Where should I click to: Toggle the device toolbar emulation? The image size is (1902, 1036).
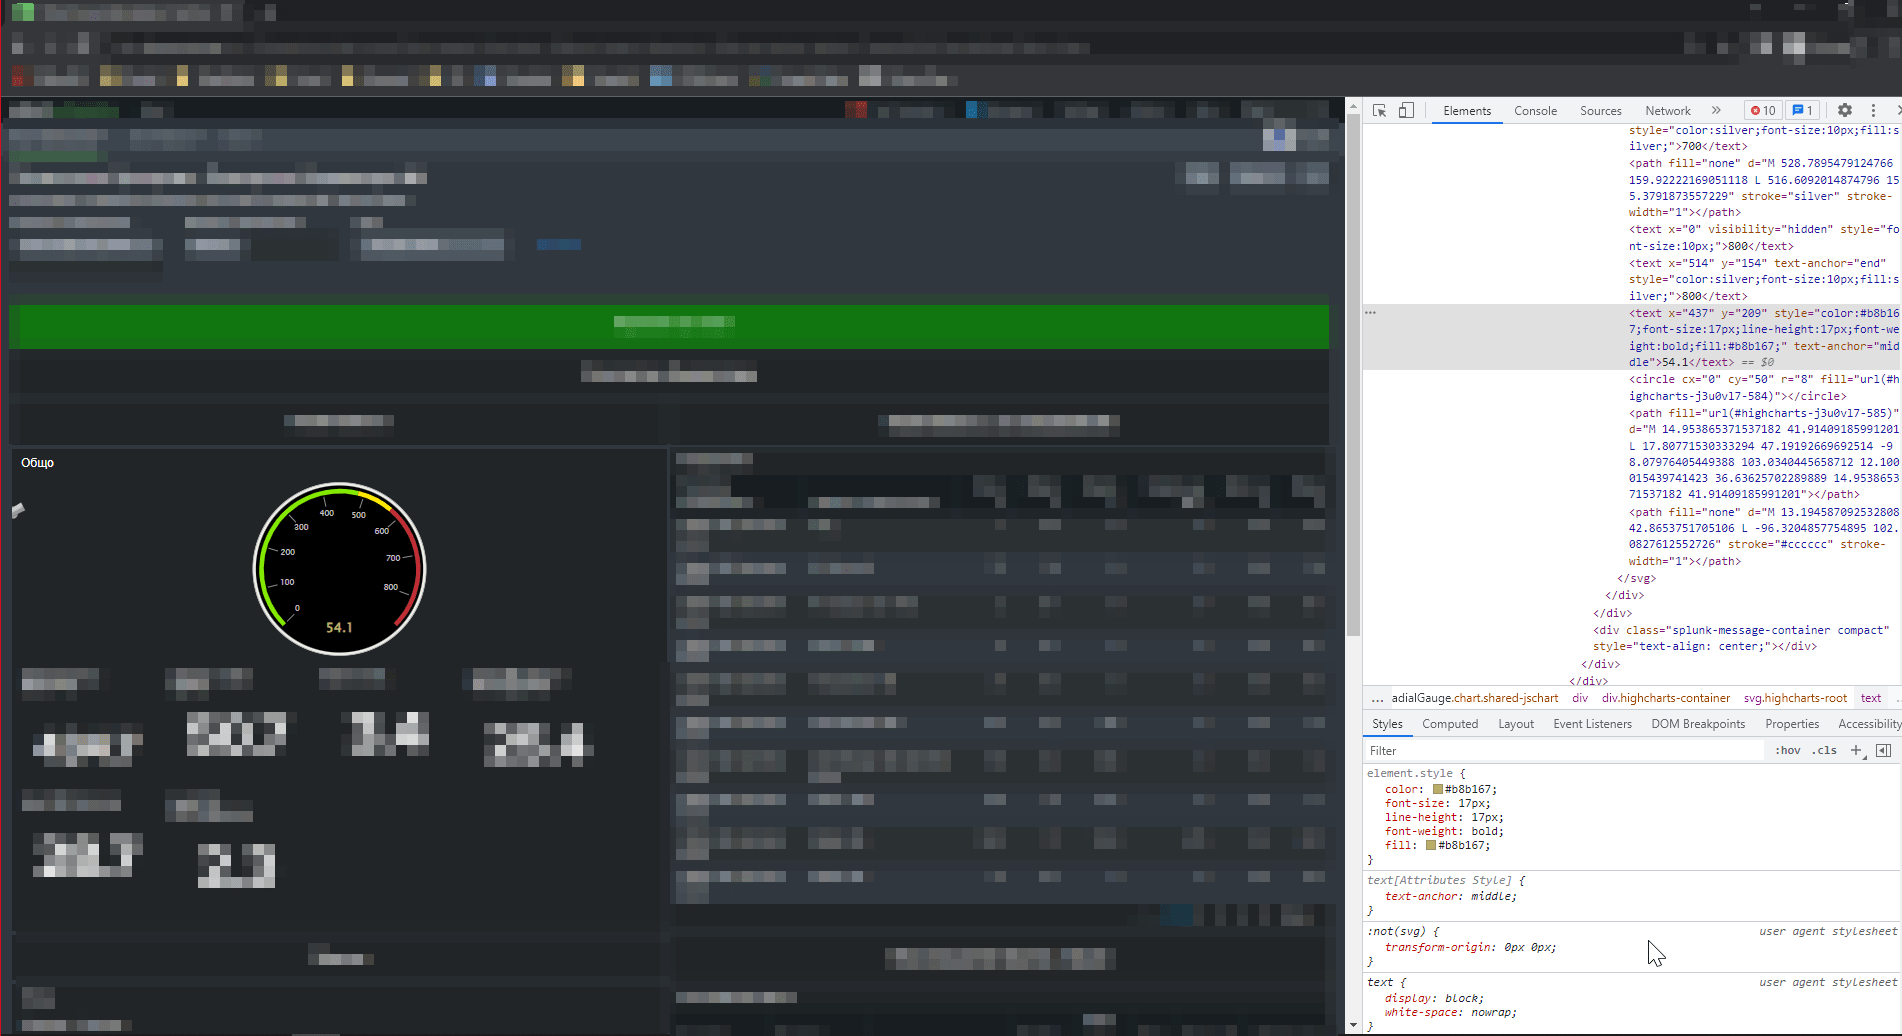pyautogui.click(x=1406, y=110)
